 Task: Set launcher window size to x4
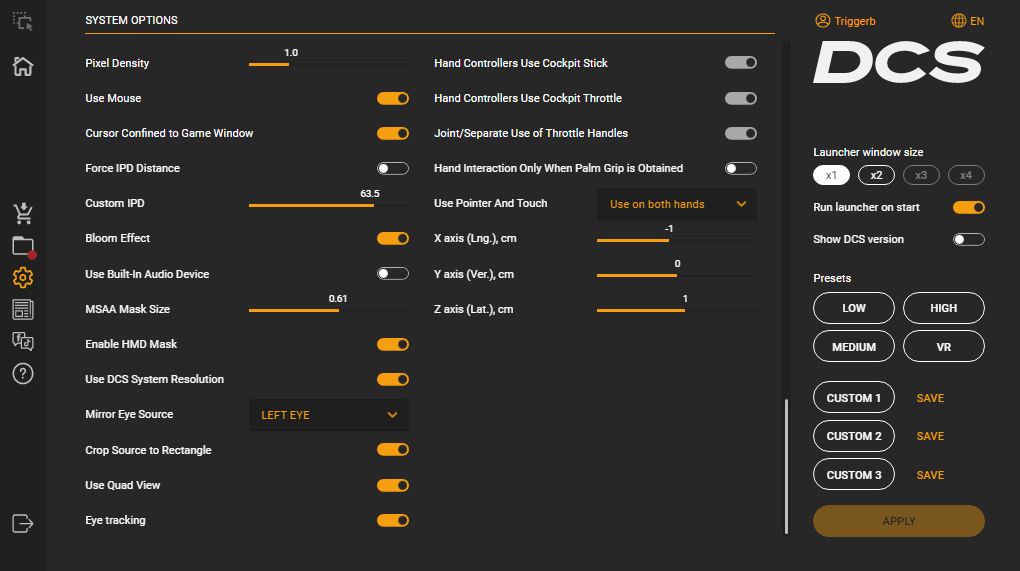pos(966,175)
